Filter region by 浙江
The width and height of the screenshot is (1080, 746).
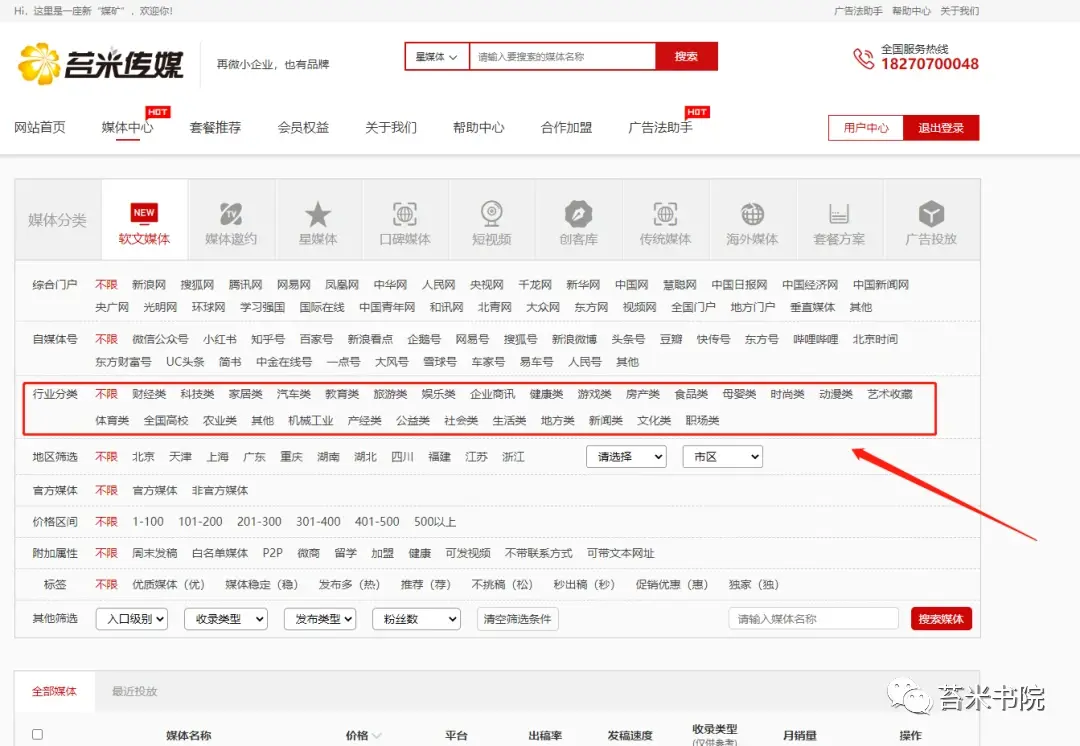513,457
